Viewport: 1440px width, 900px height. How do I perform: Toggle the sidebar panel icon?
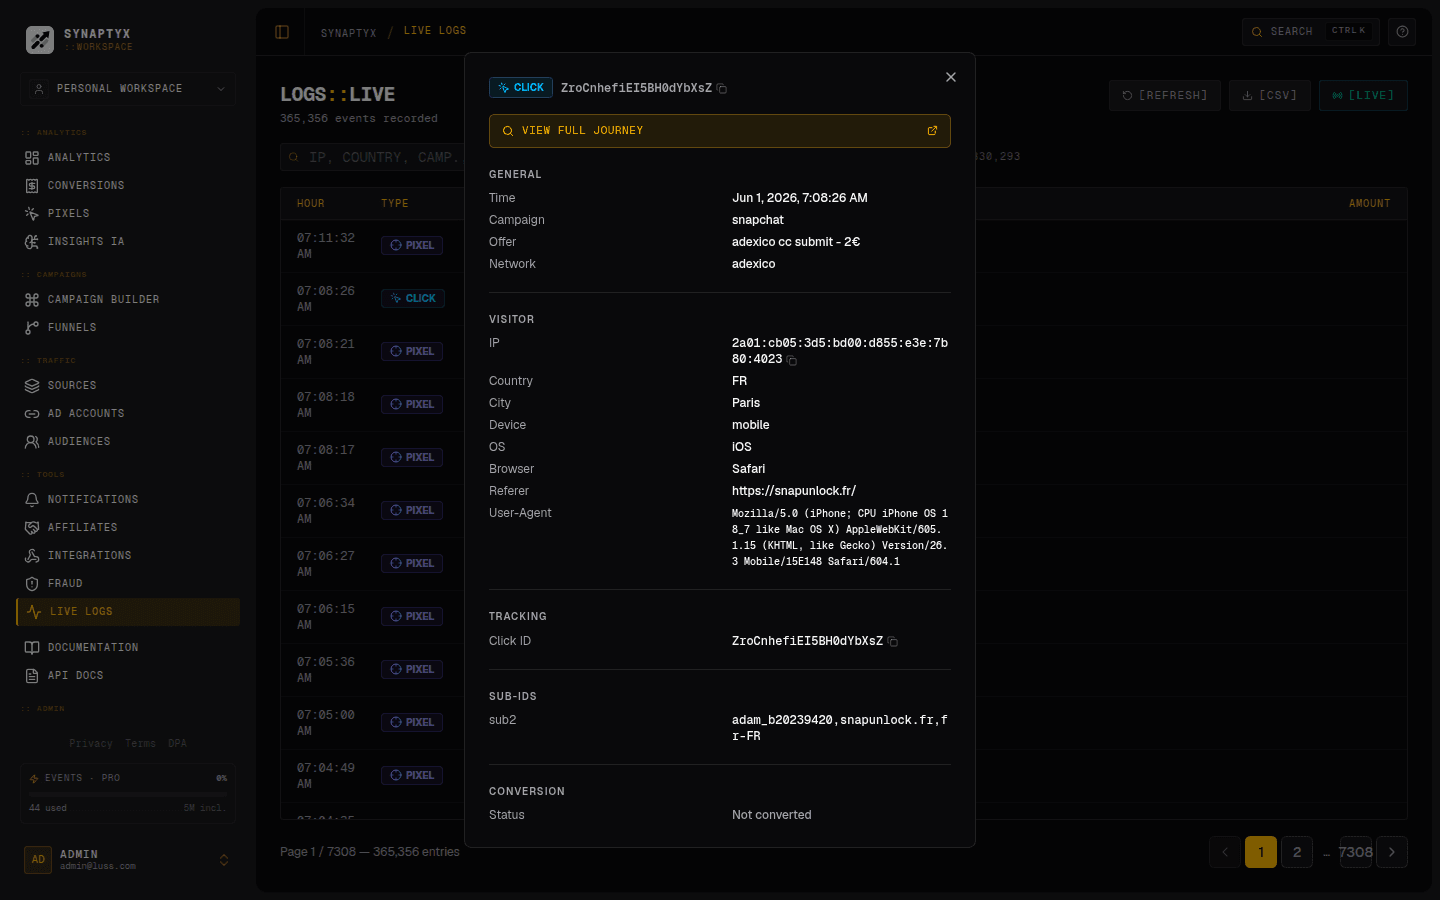click(x=282, y=32)
